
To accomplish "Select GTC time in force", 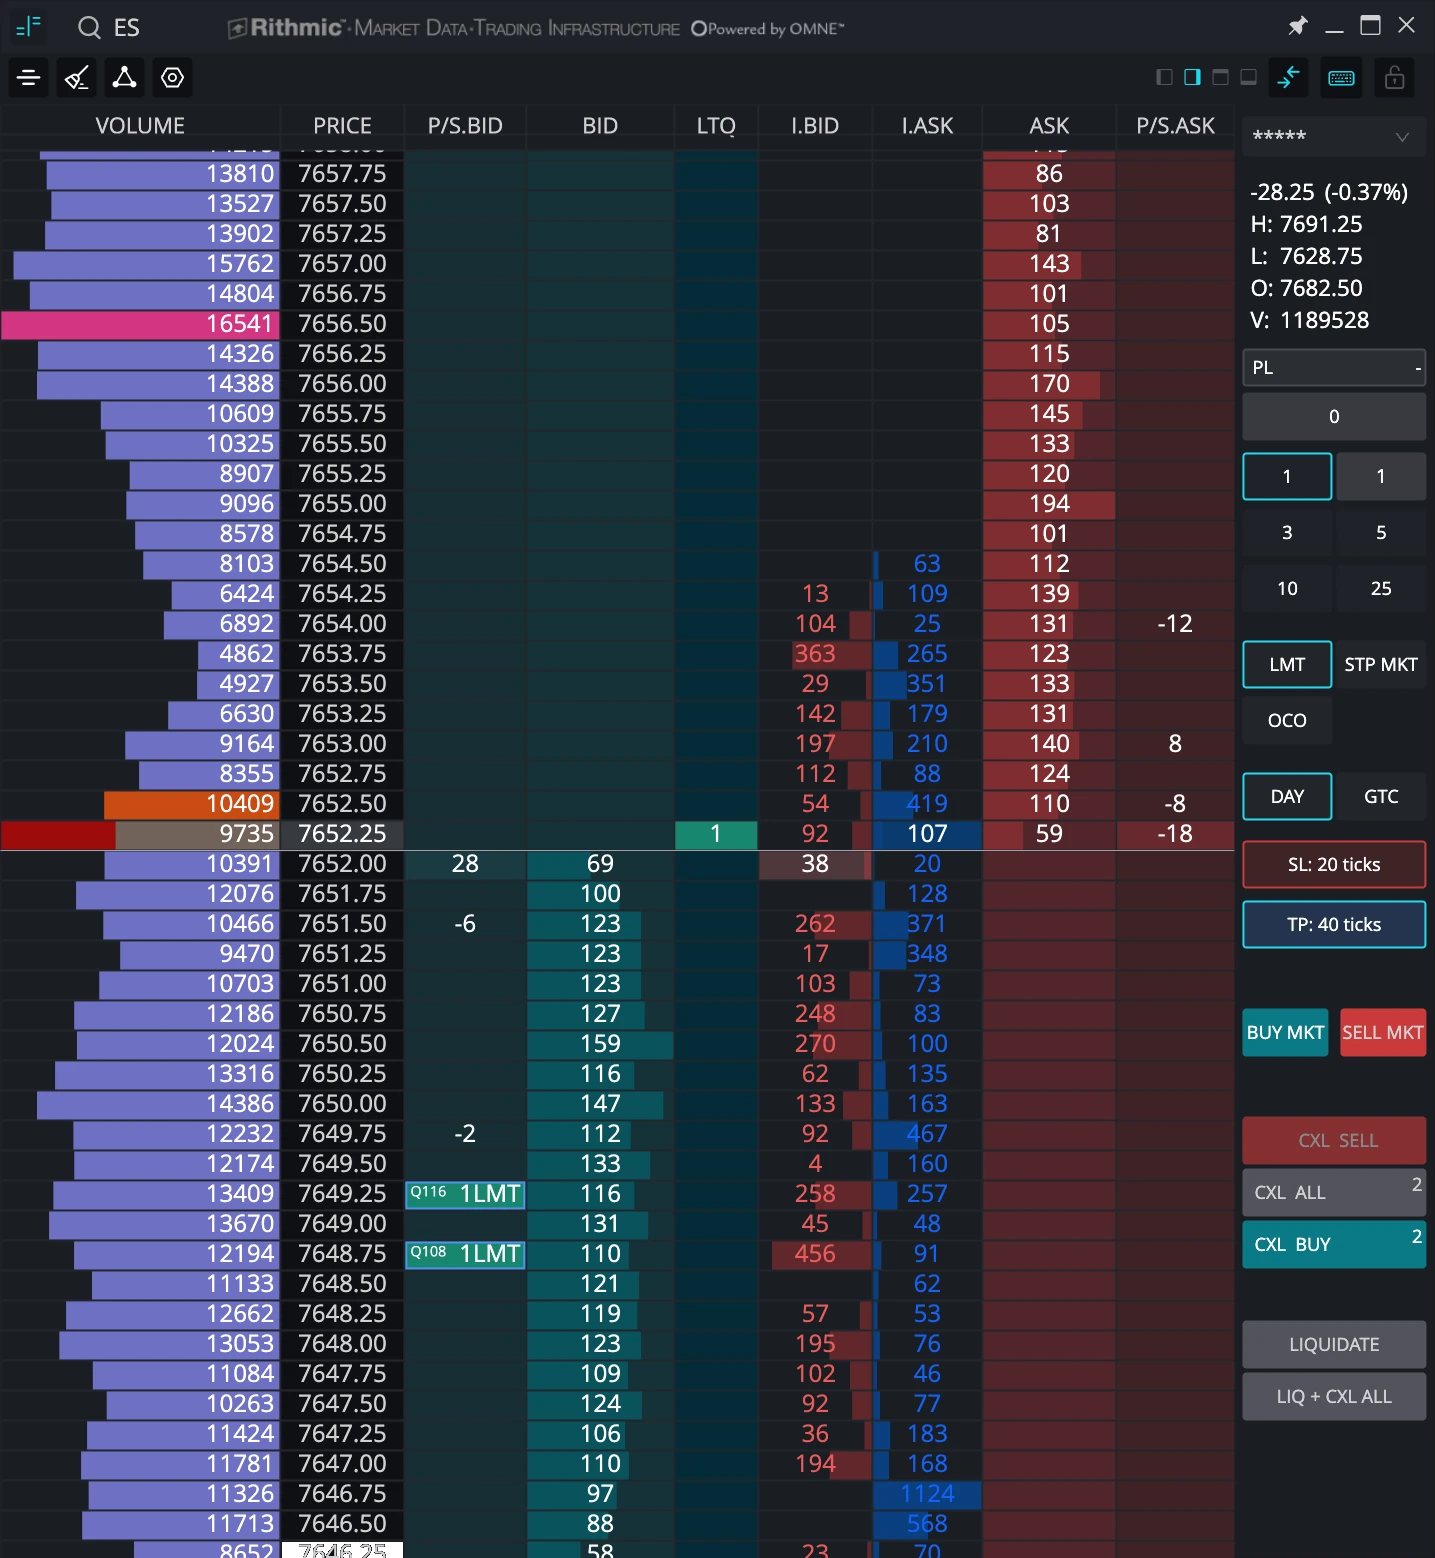I will pos(1381,797).
